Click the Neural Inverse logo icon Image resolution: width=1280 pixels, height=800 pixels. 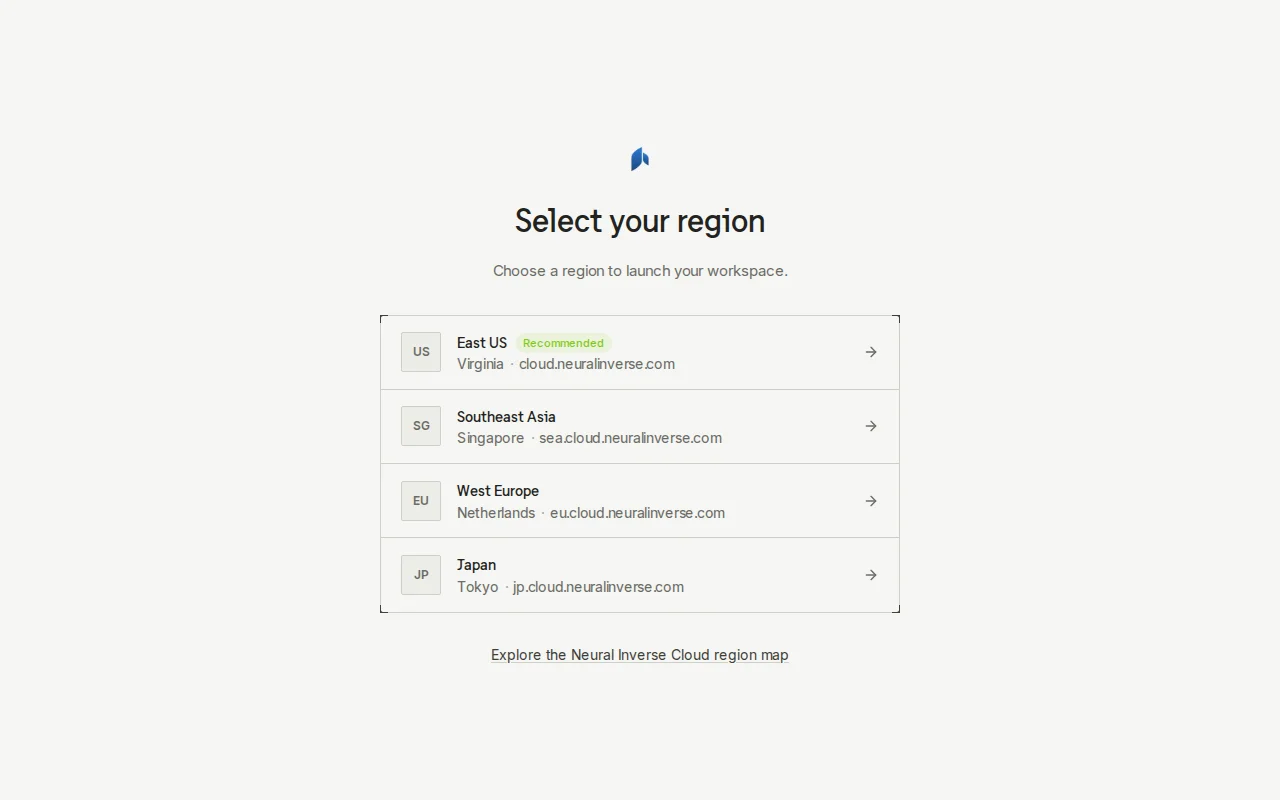pos(640,159)
